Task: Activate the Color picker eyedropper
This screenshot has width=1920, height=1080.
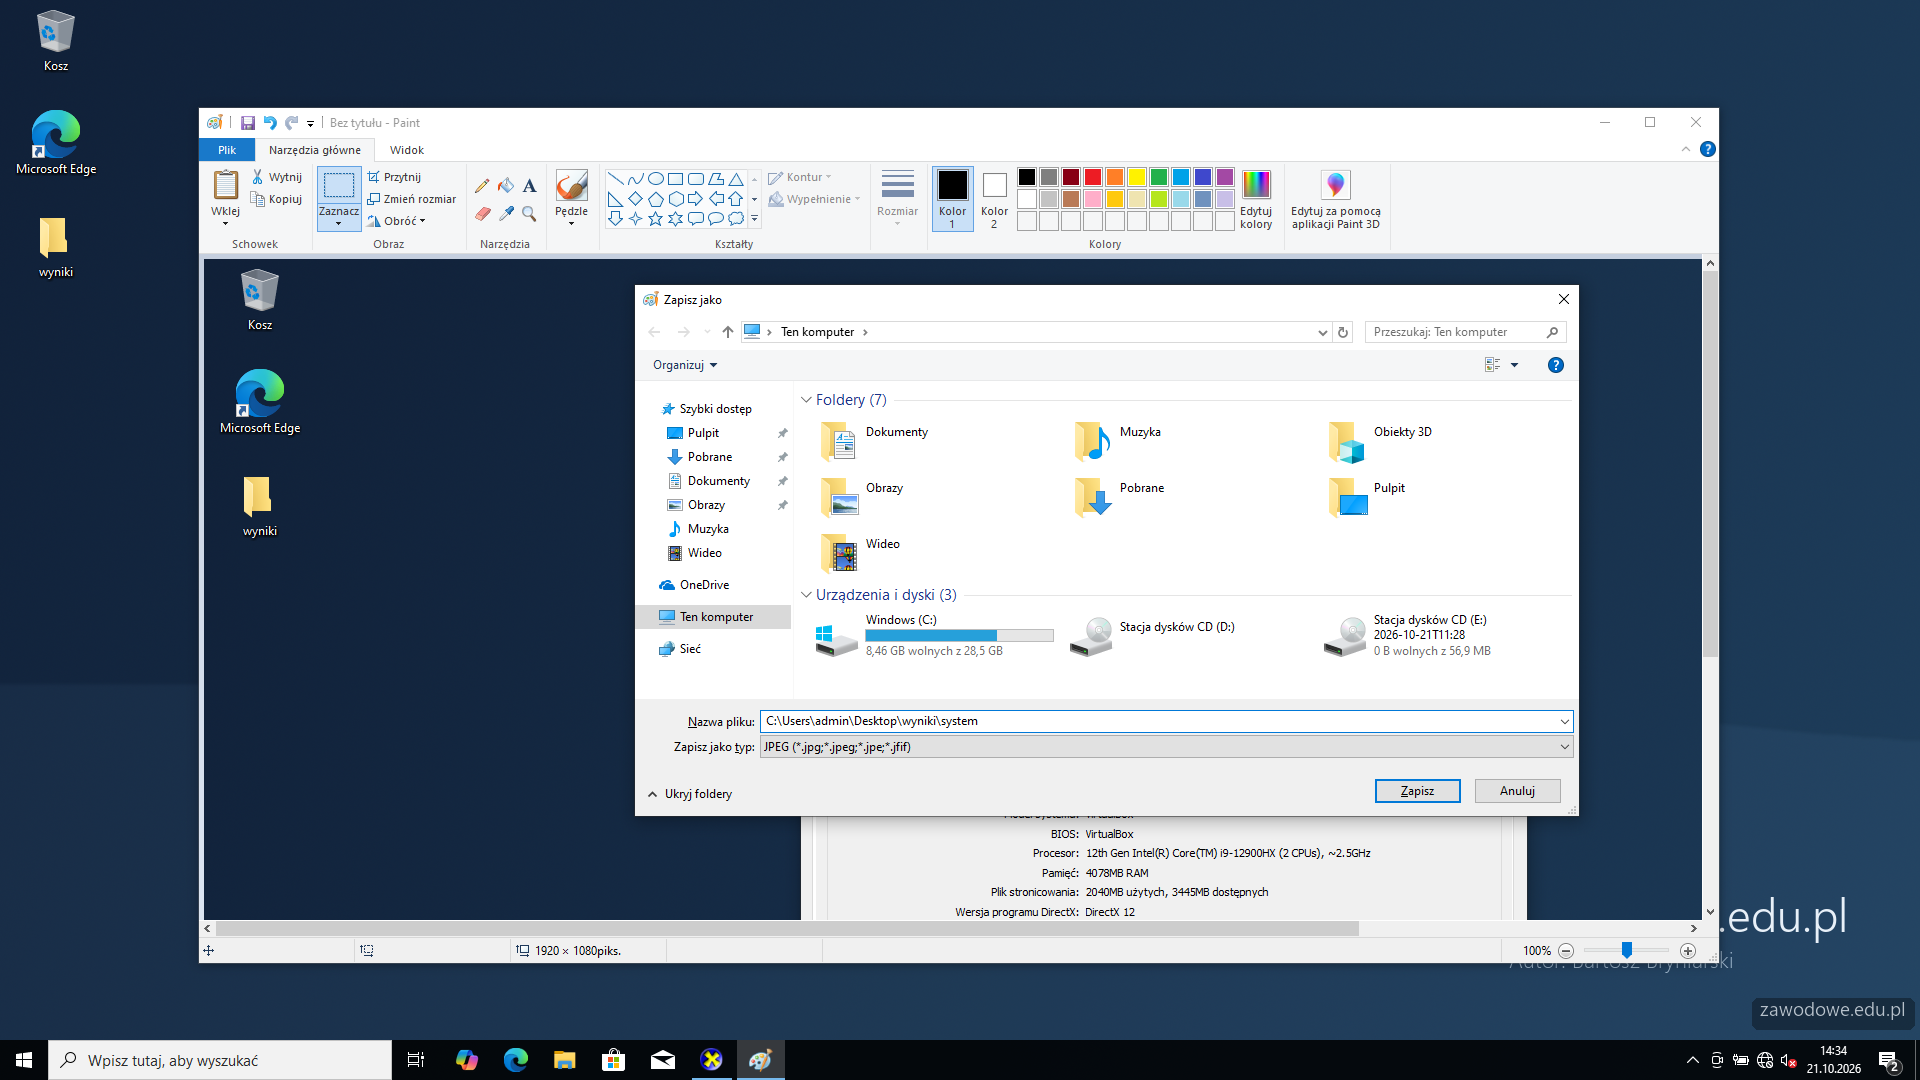Action: pos(506,214)
